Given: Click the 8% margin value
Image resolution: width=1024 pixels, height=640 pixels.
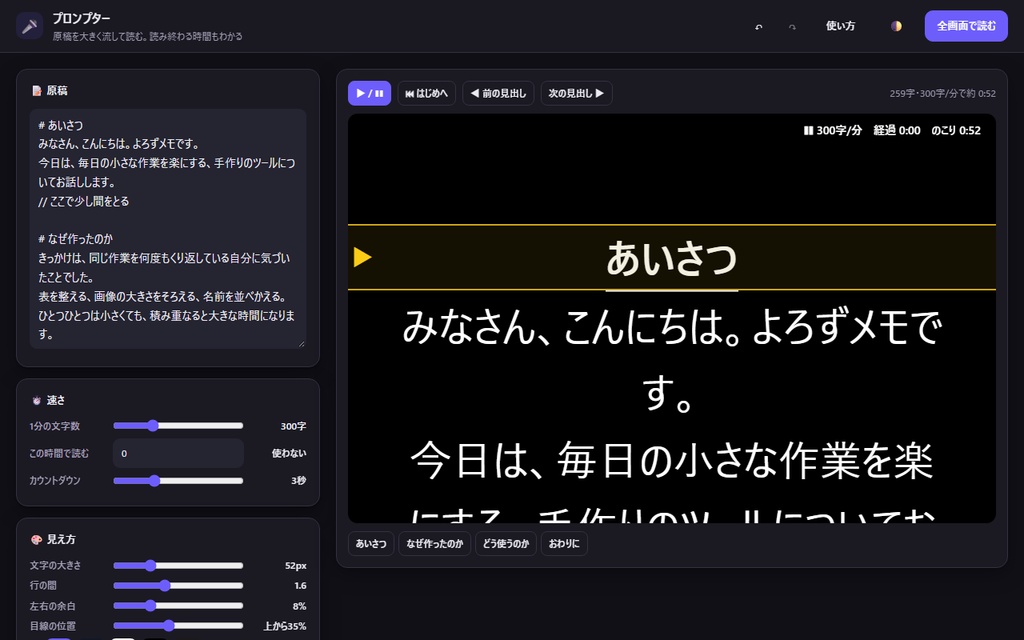Looking at the screenshot, I should [299, 606].
